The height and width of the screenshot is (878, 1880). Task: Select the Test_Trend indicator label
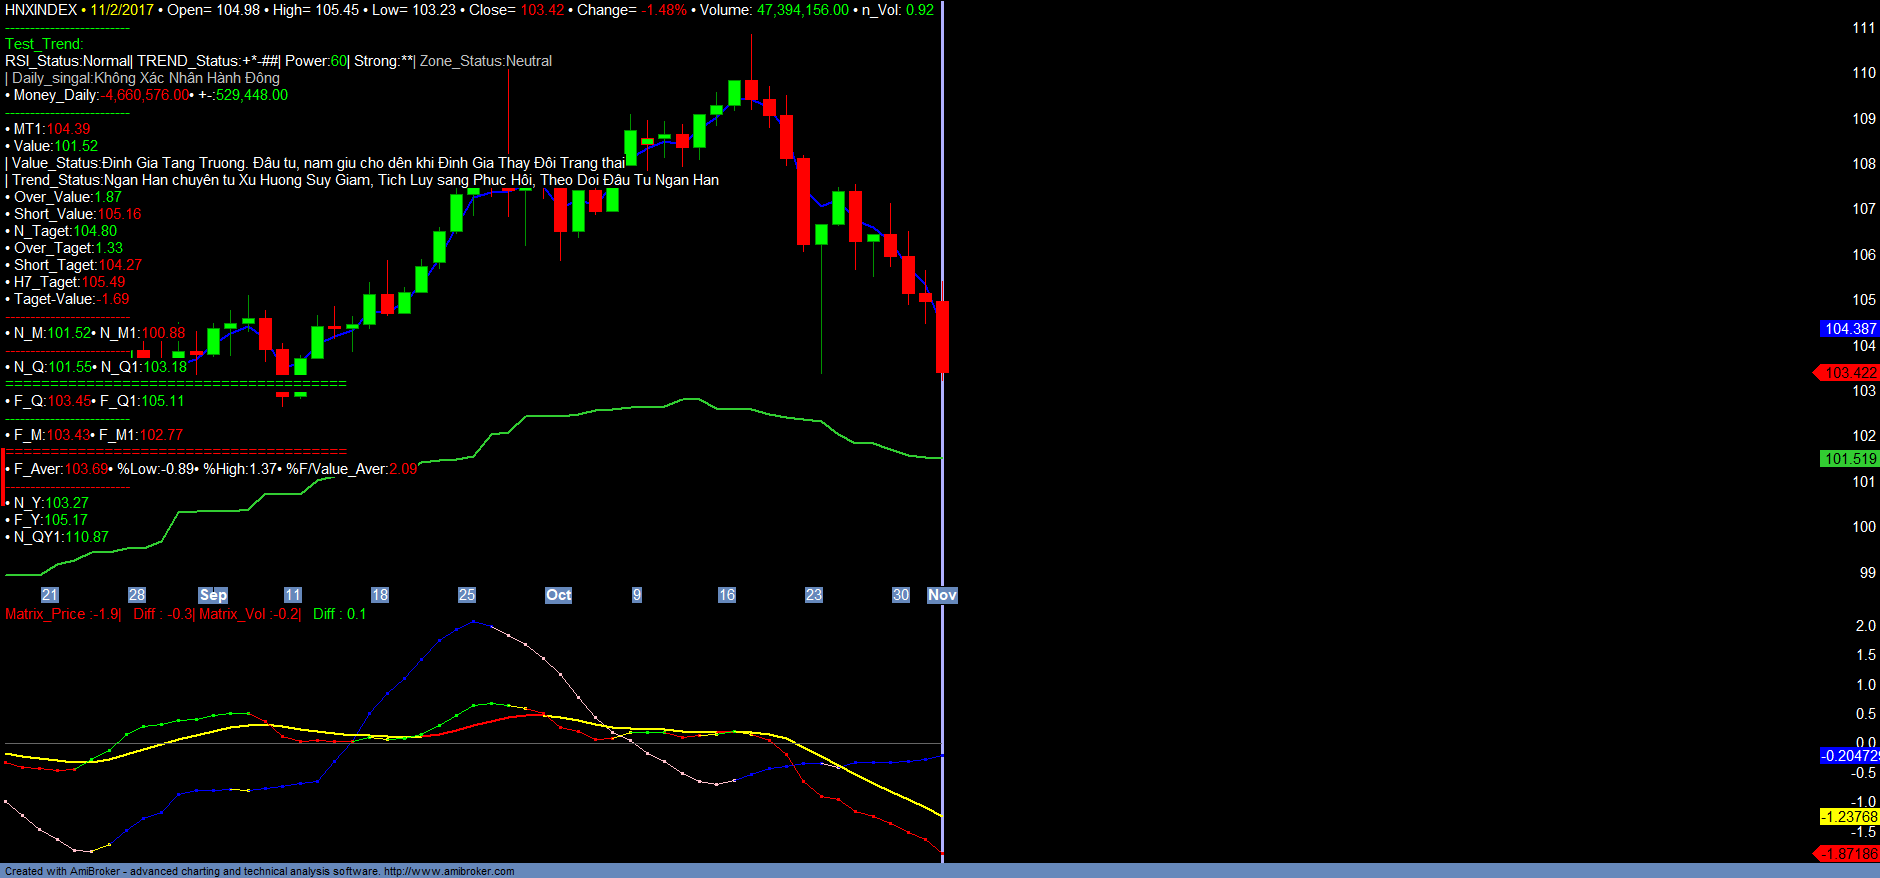tap(44, 44)
